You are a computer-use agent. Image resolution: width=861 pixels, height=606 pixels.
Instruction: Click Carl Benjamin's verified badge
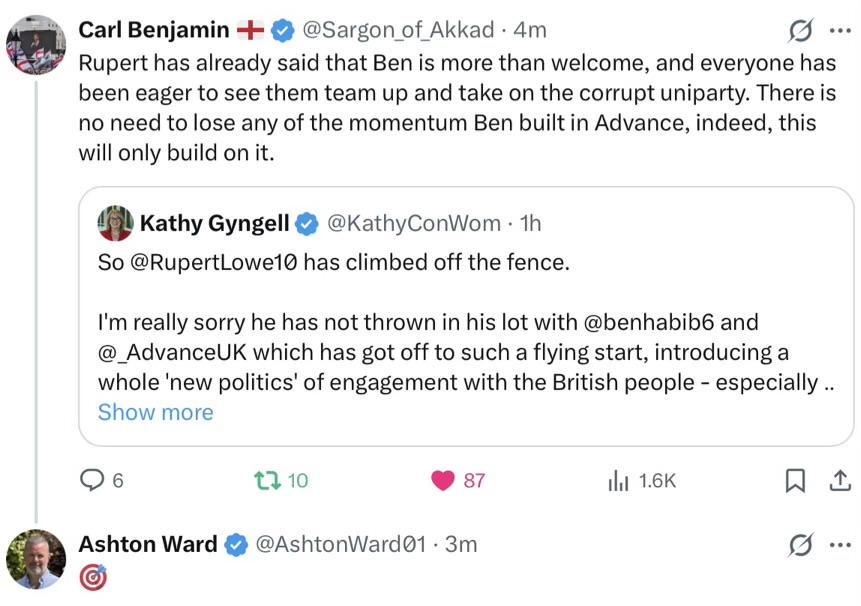coord(282,31)
